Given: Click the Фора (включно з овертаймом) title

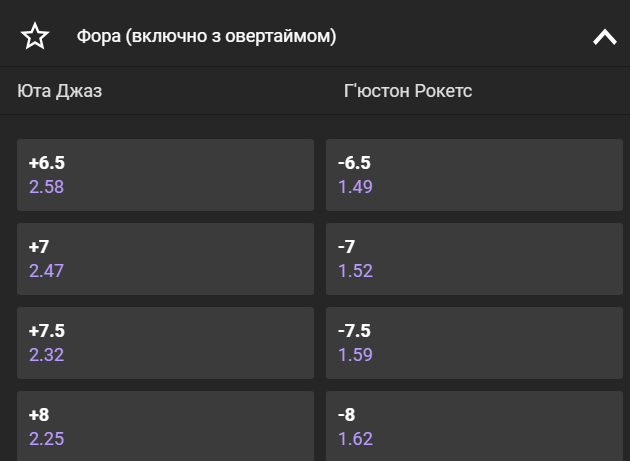Looking at the screenshot, I should pyautogui.click(x=207, y=36).
